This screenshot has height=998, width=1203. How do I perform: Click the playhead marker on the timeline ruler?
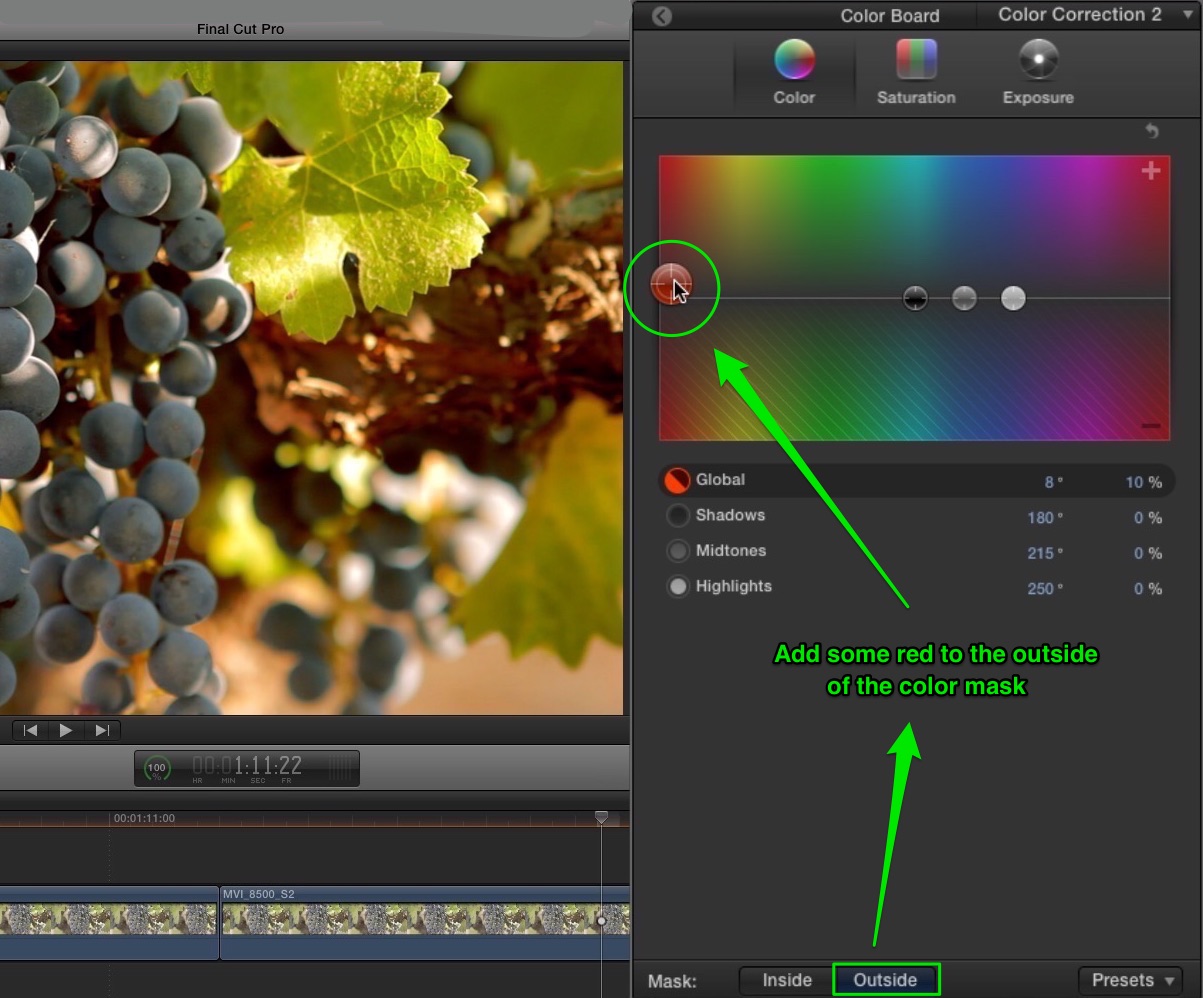(601, 818)
